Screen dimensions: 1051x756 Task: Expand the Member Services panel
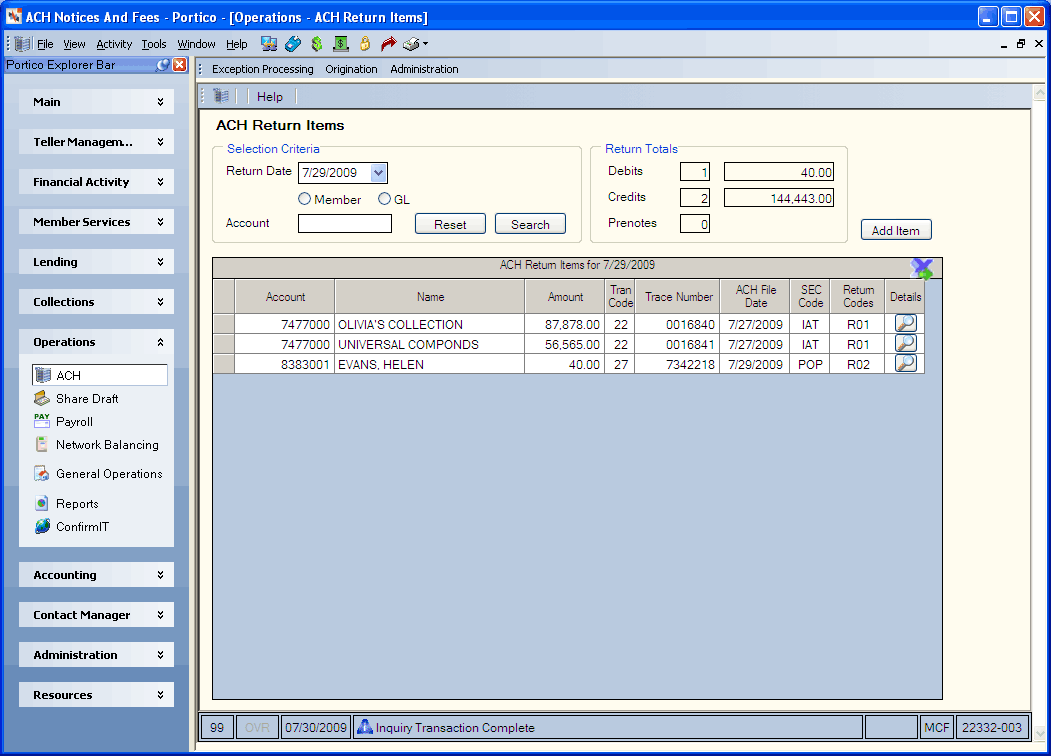(97, 222)
